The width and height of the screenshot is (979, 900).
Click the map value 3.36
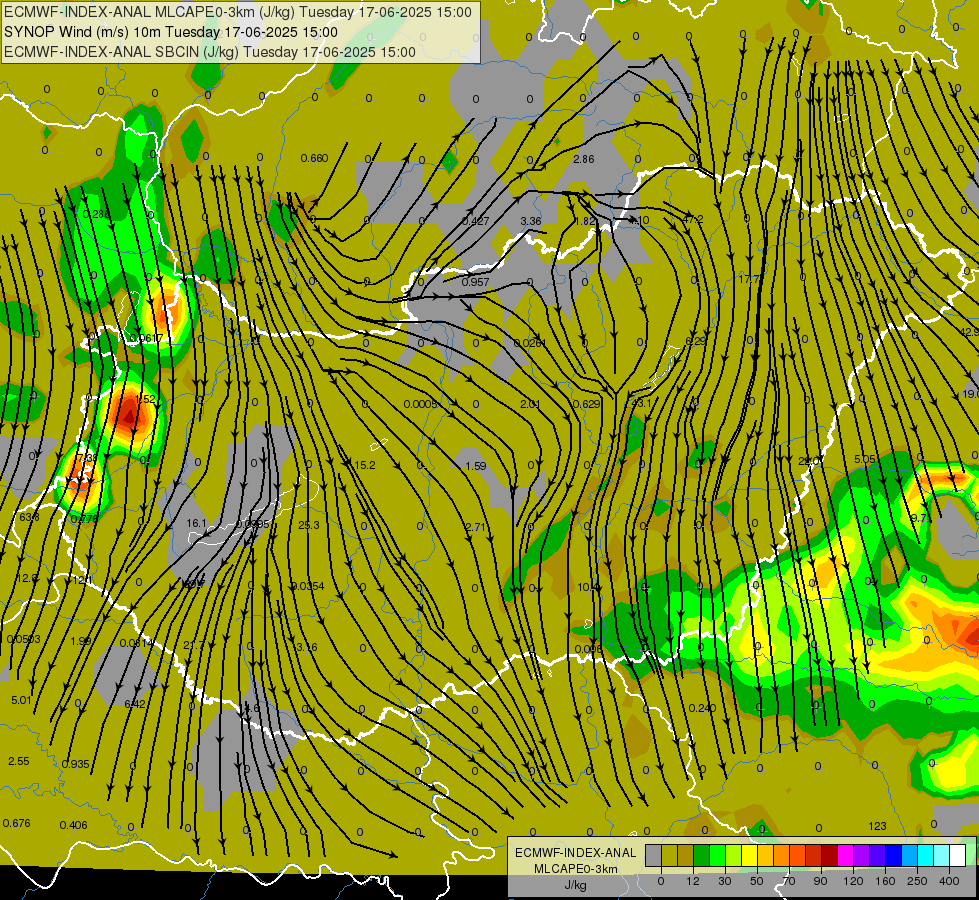coord(531,221)
